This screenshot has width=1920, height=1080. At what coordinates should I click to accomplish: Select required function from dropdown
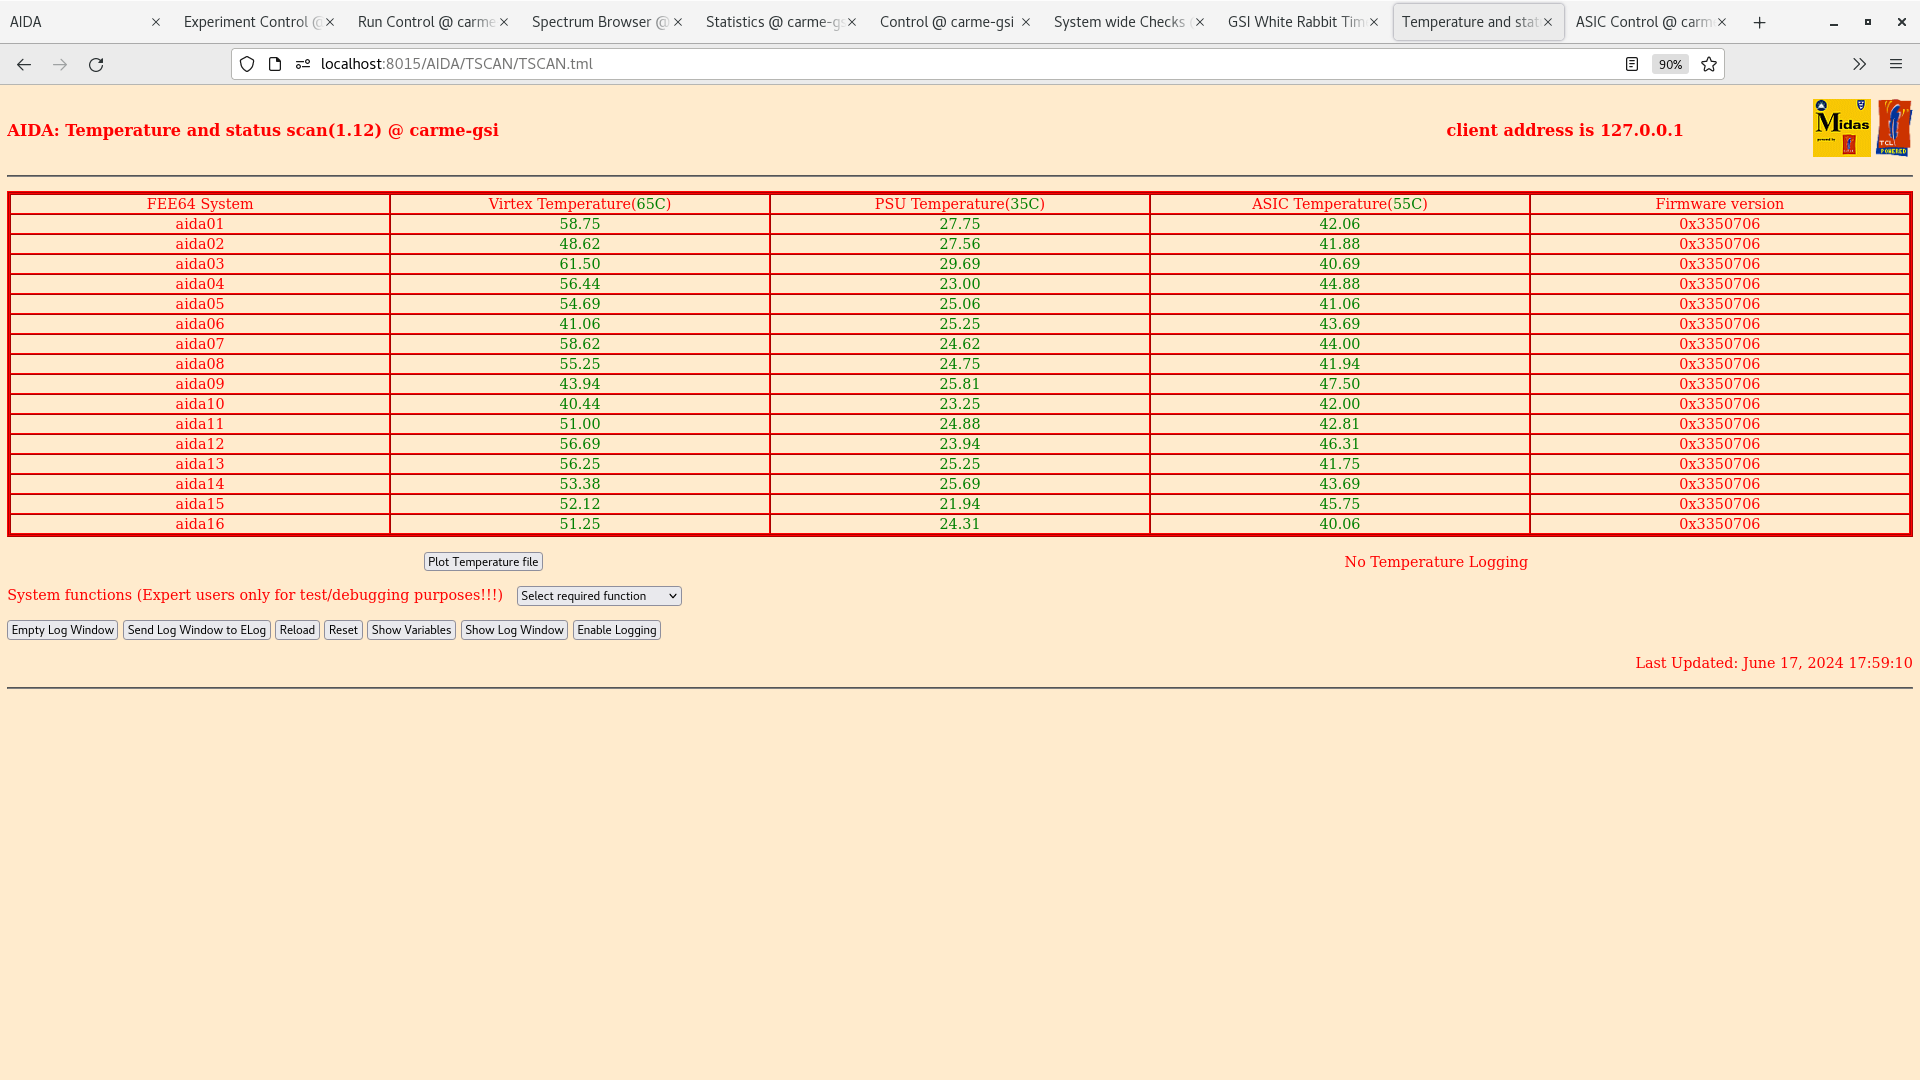pos(599,596)
